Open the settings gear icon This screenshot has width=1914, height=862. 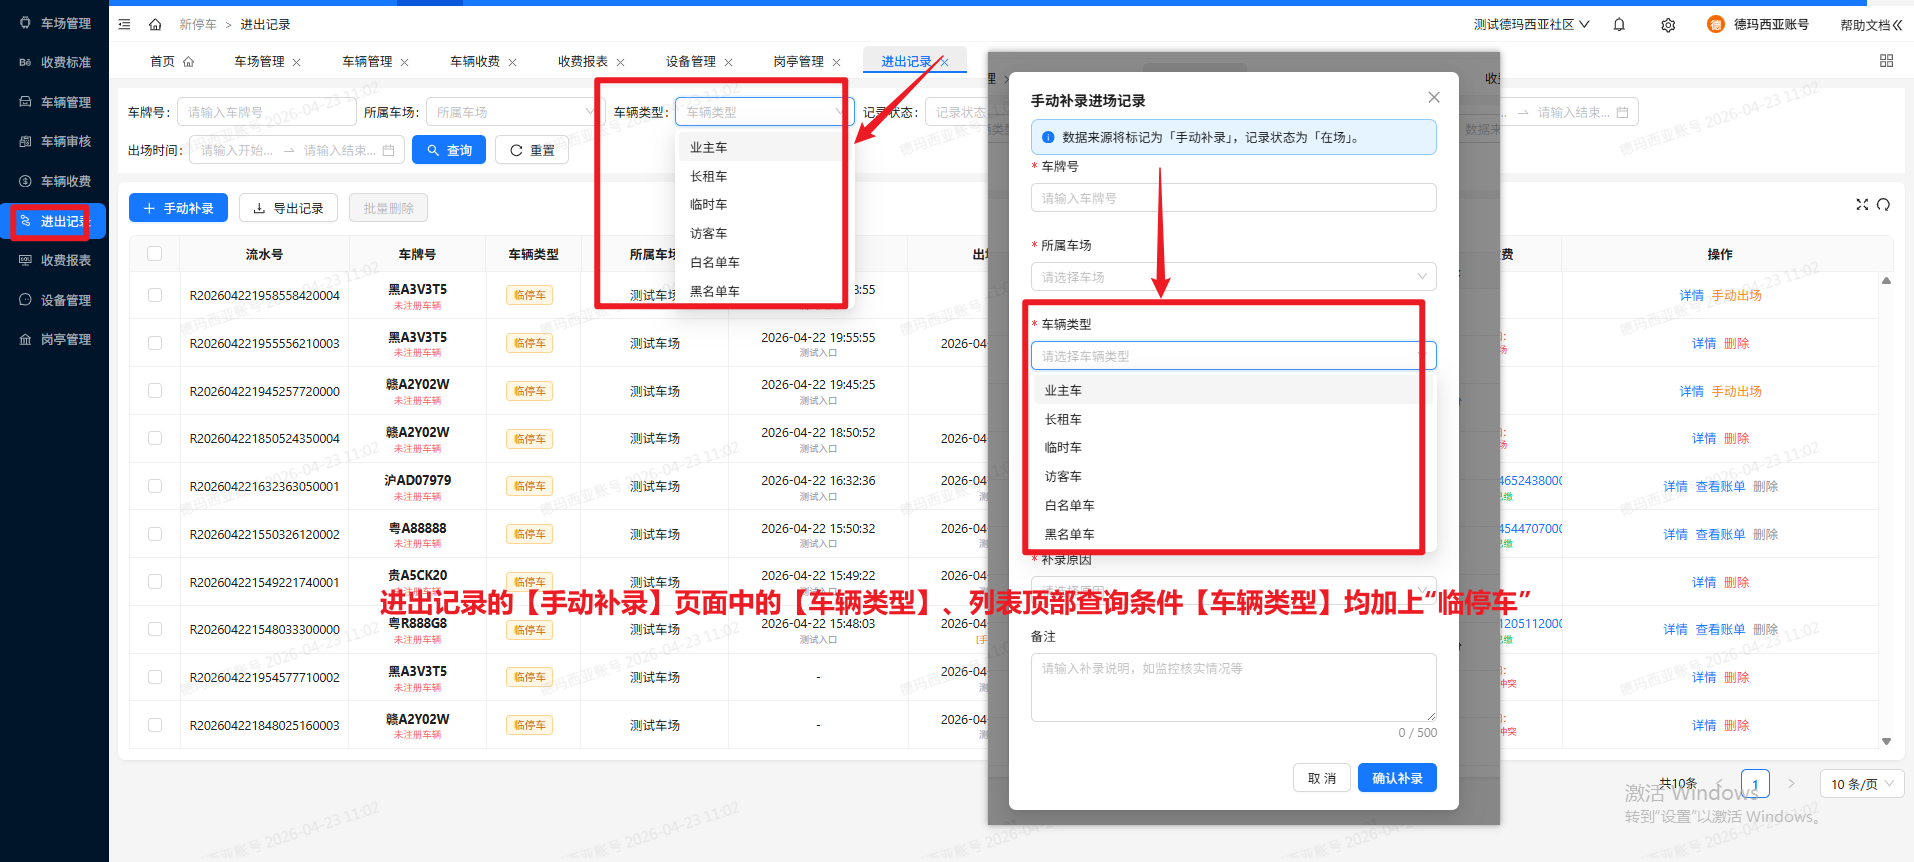(1668, 25)
